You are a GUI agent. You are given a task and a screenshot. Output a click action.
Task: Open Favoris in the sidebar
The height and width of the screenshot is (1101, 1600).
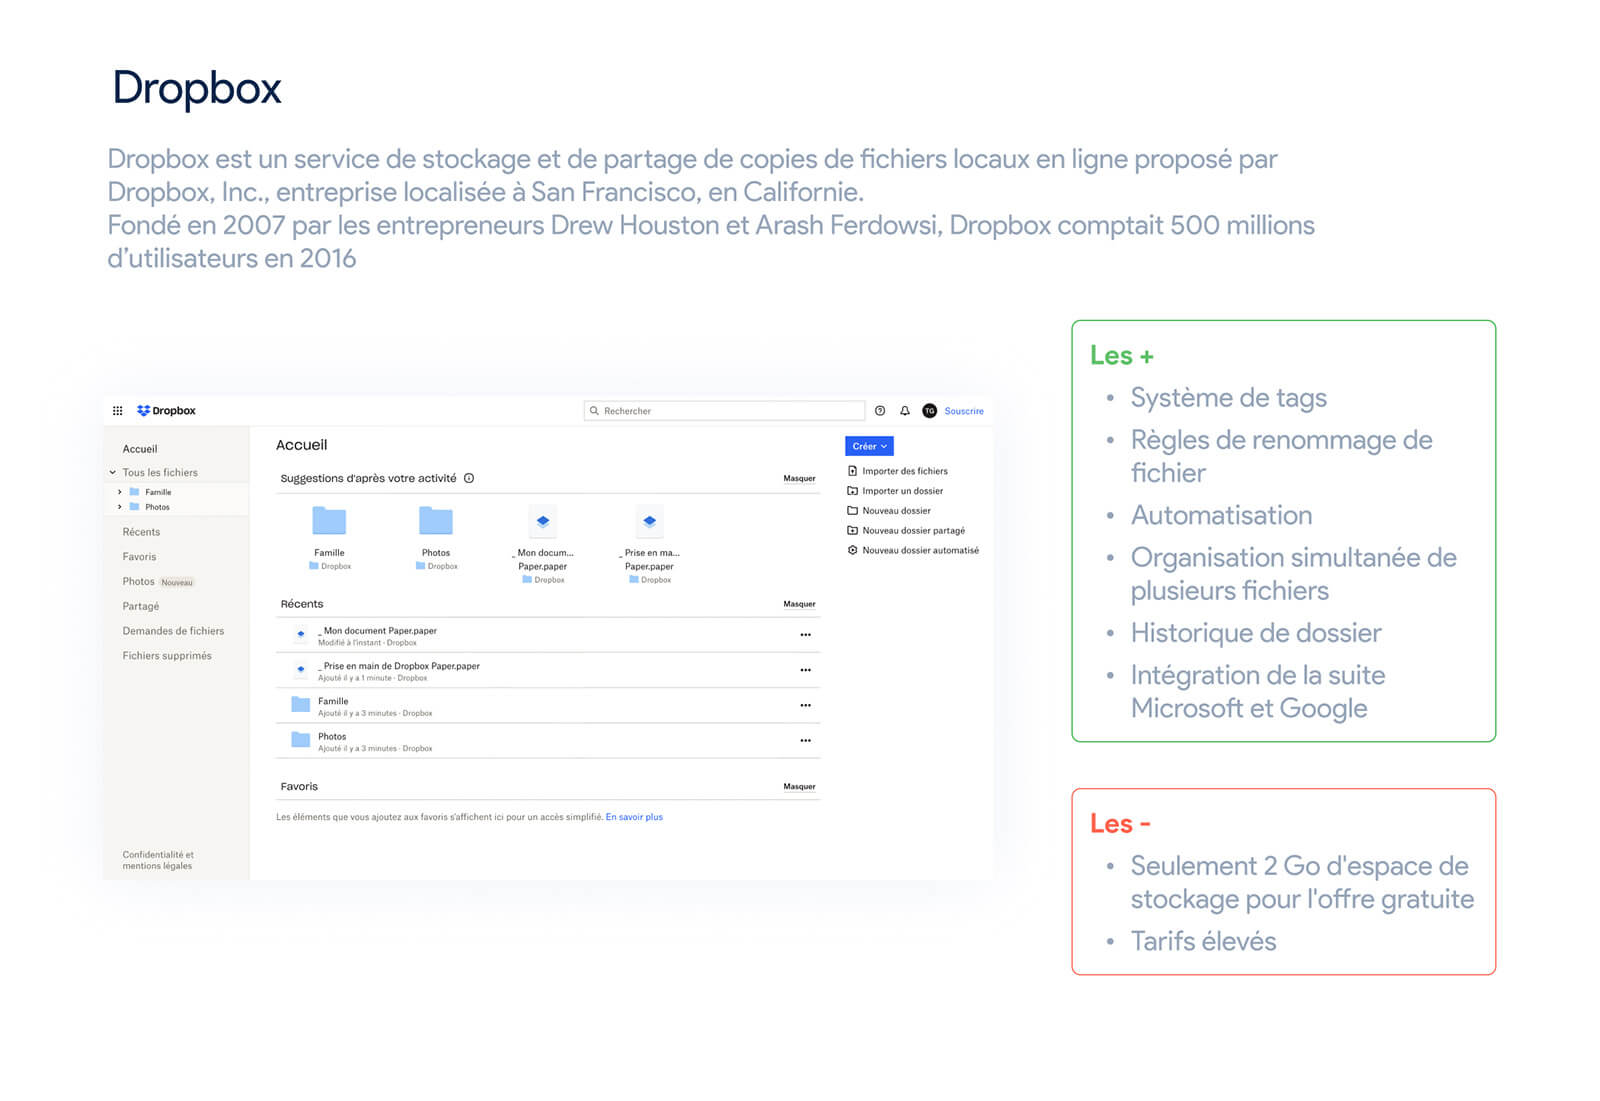click(x=139, y=557)
